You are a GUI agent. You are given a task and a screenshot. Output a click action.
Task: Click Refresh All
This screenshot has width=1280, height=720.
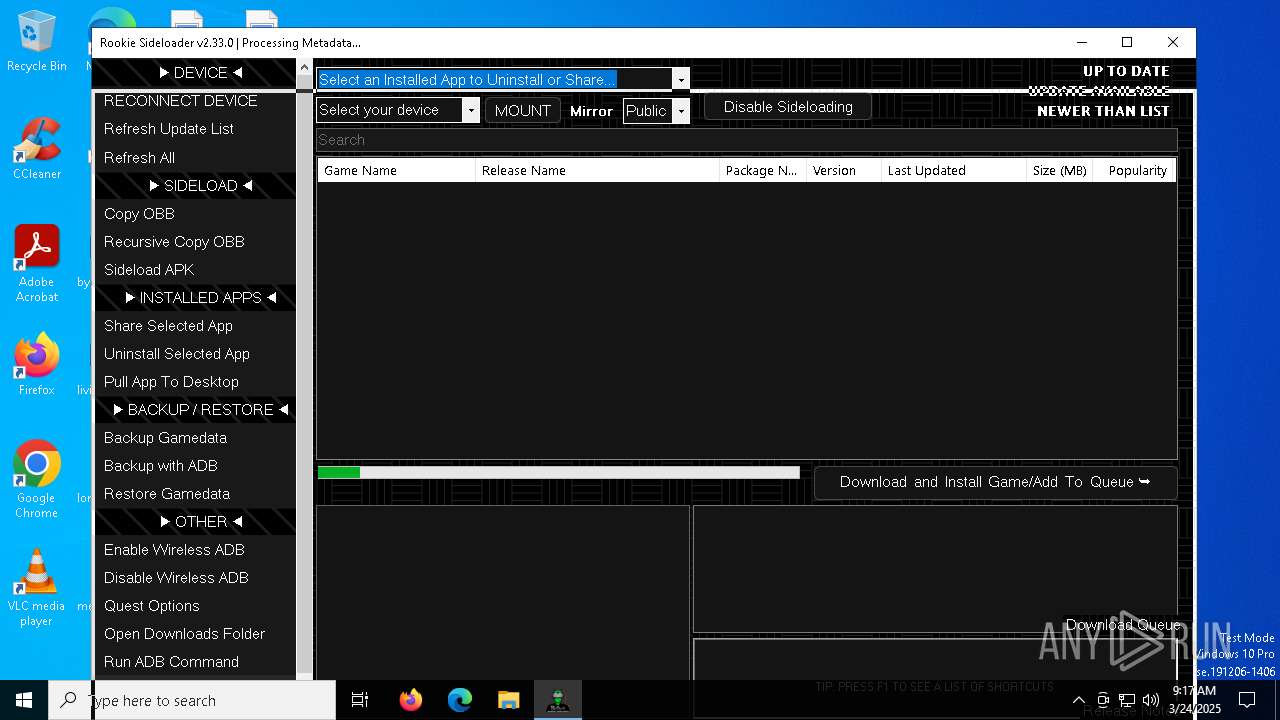pos(195,157)
